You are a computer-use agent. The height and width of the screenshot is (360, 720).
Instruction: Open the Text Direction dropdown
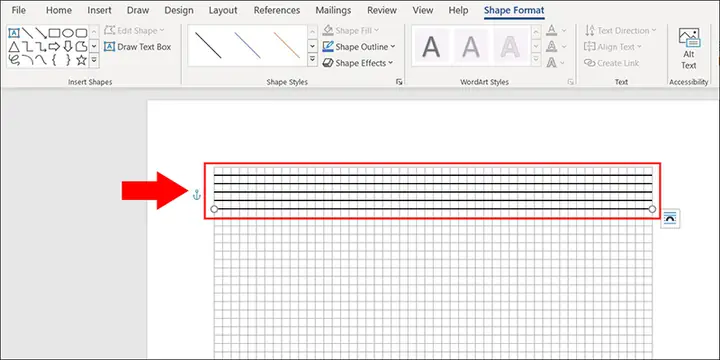620,31
